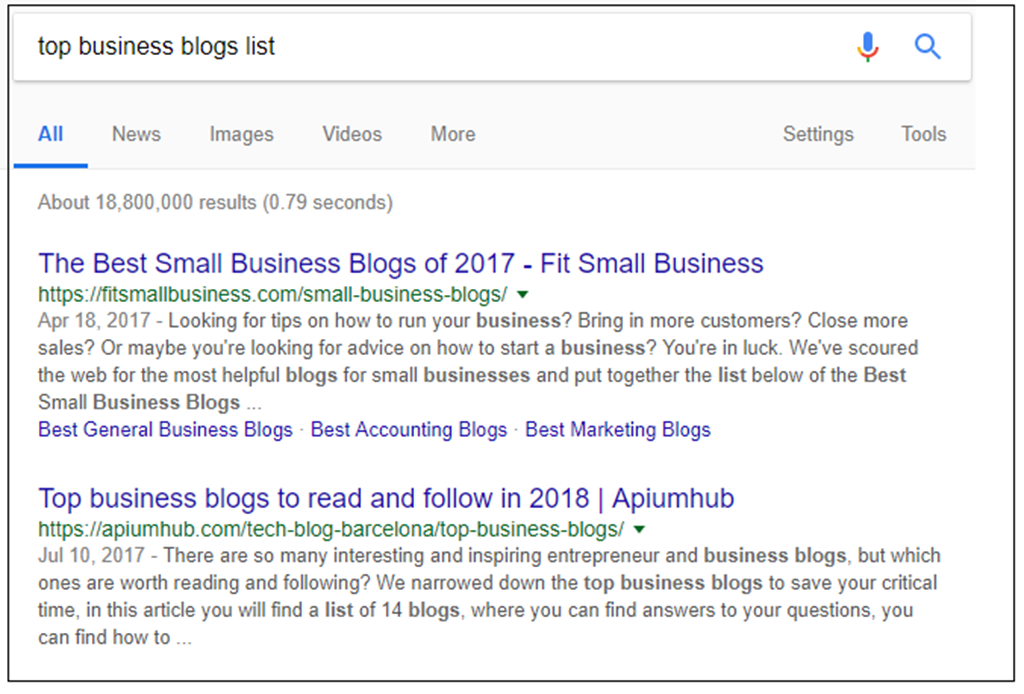Click the results count text area

coord(213,202)
